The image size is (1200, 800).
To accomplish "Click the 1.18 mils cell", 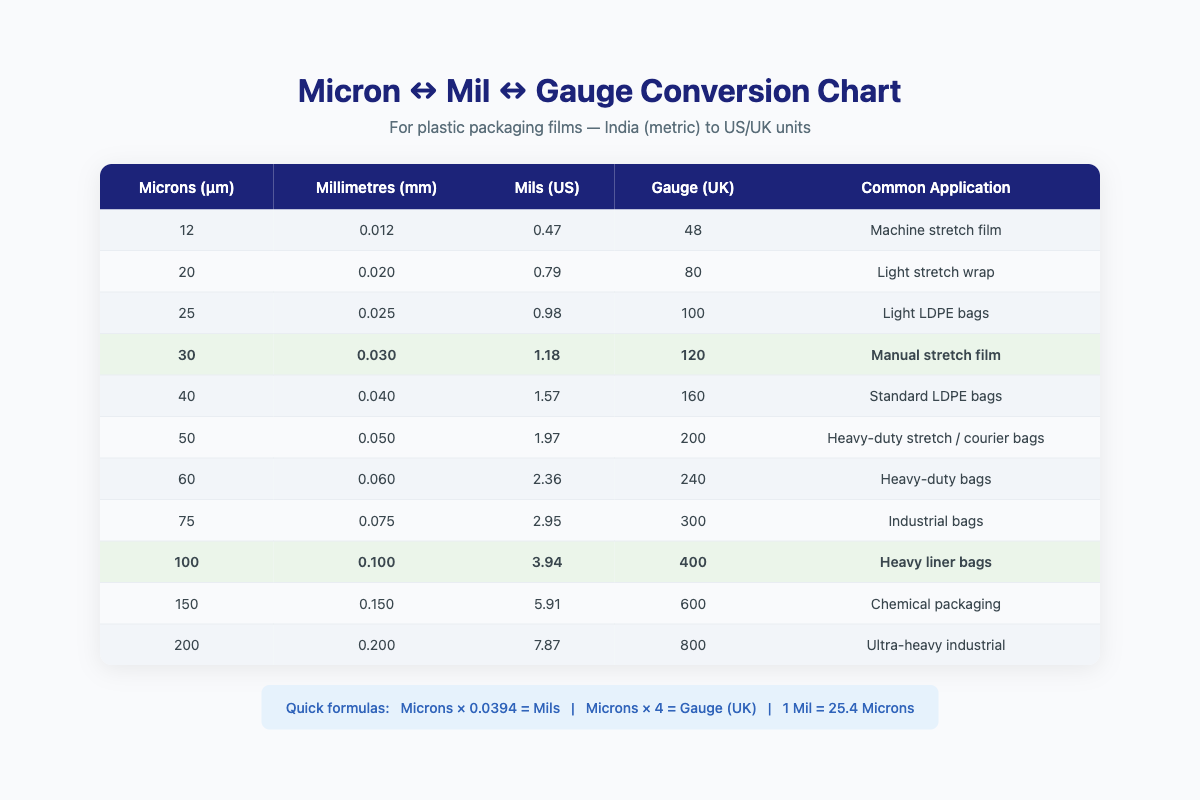I will pyautogui.click(x=546, y=355).
